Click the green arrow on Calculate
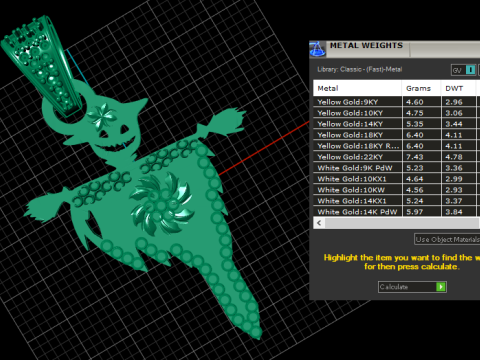 coord(441,287)
